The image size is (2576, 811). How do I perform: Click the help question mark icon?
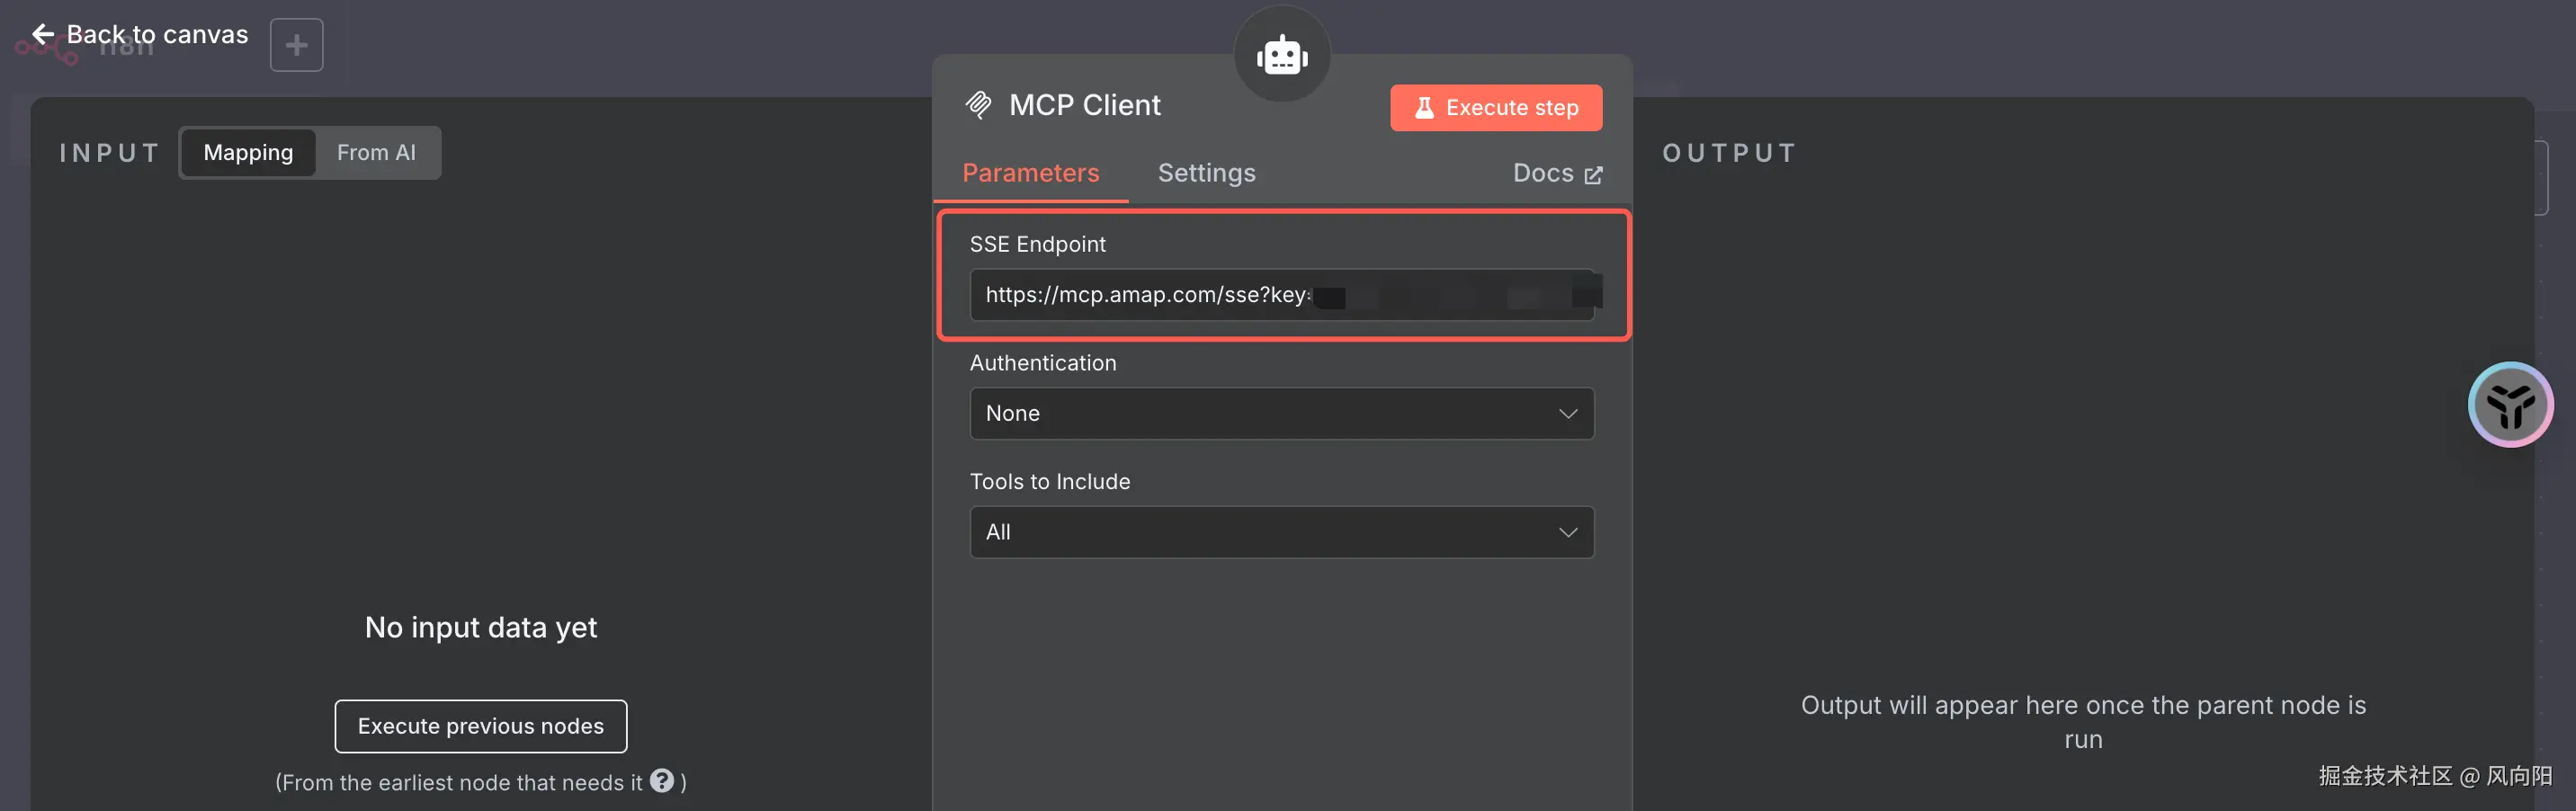pyautogui.click(x=662, y=781)
